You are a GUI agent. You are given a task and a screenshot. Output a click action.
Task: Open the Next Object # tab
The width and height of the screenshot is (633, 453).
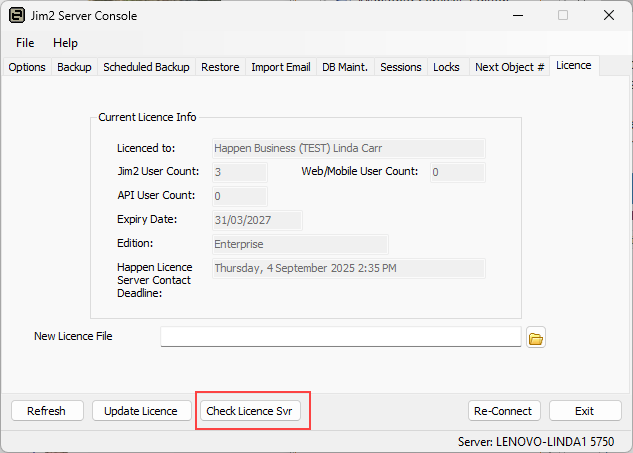(510, 67)
